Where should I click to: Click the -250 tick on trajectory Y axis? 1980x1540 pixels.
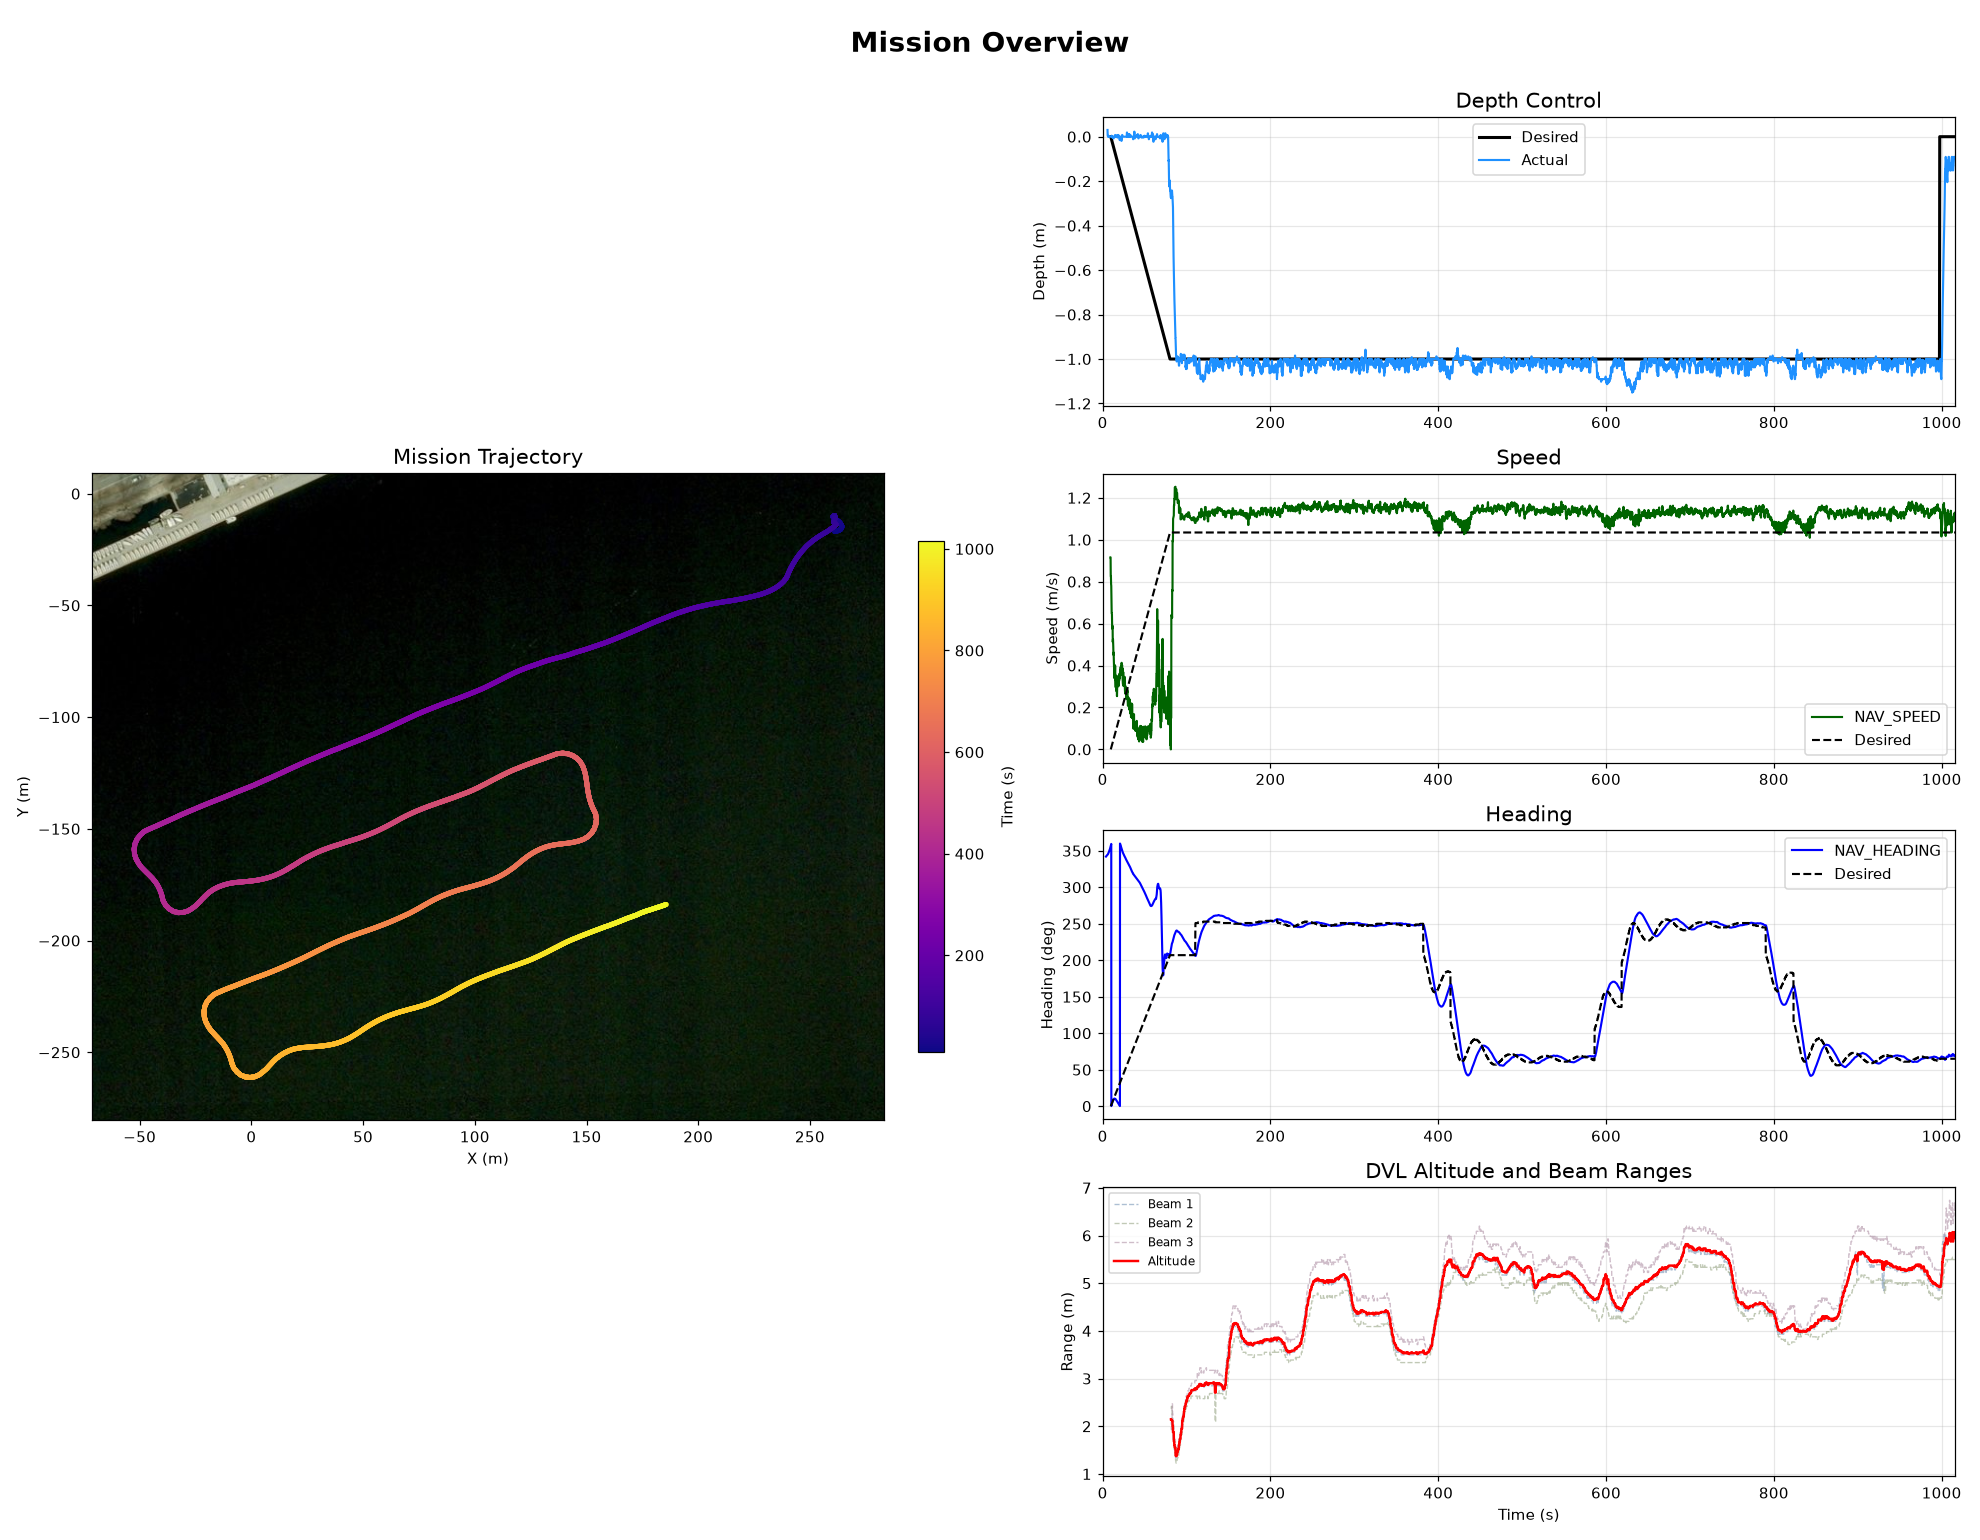(60, 1053)
